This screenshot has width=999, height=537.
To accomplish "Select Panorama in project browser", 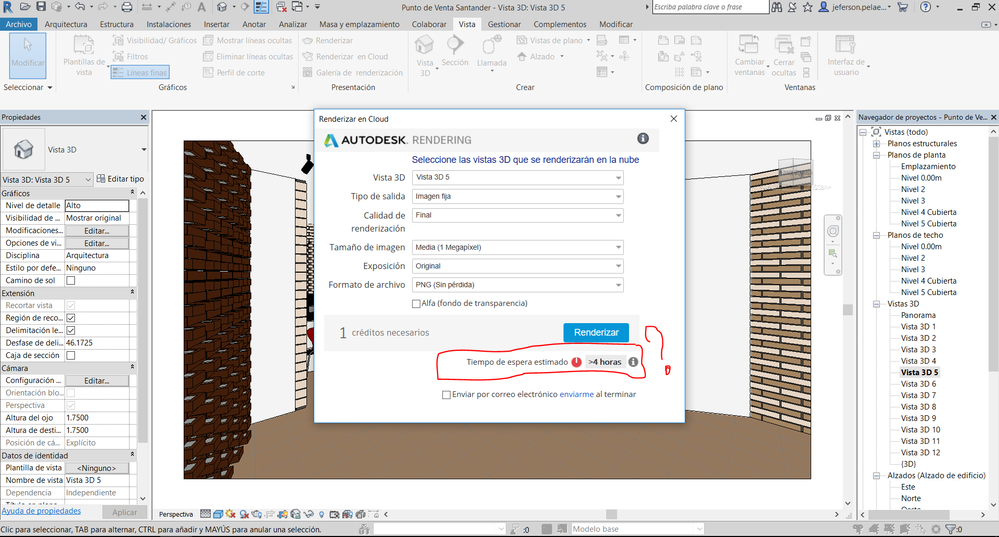I will tap(918, 315).
